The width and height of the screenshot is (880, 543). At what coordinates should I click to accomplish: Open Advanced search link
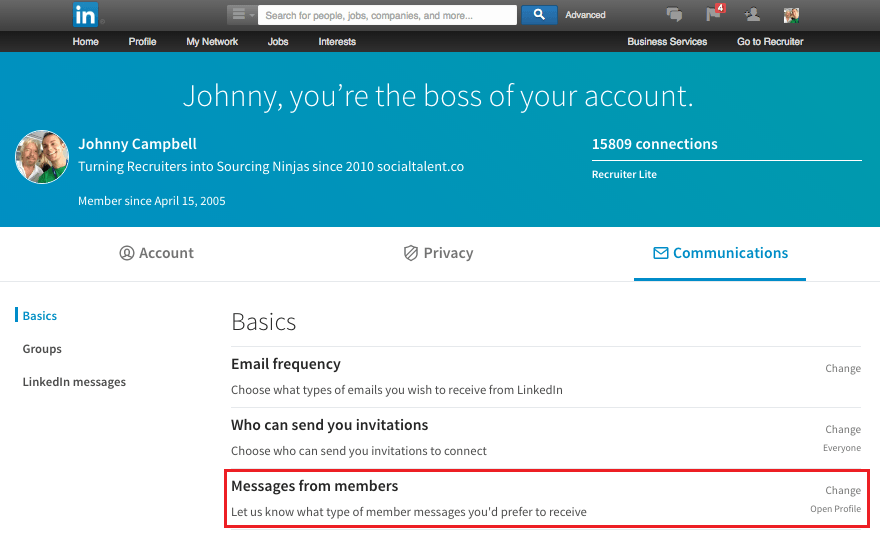coord(585,15)
